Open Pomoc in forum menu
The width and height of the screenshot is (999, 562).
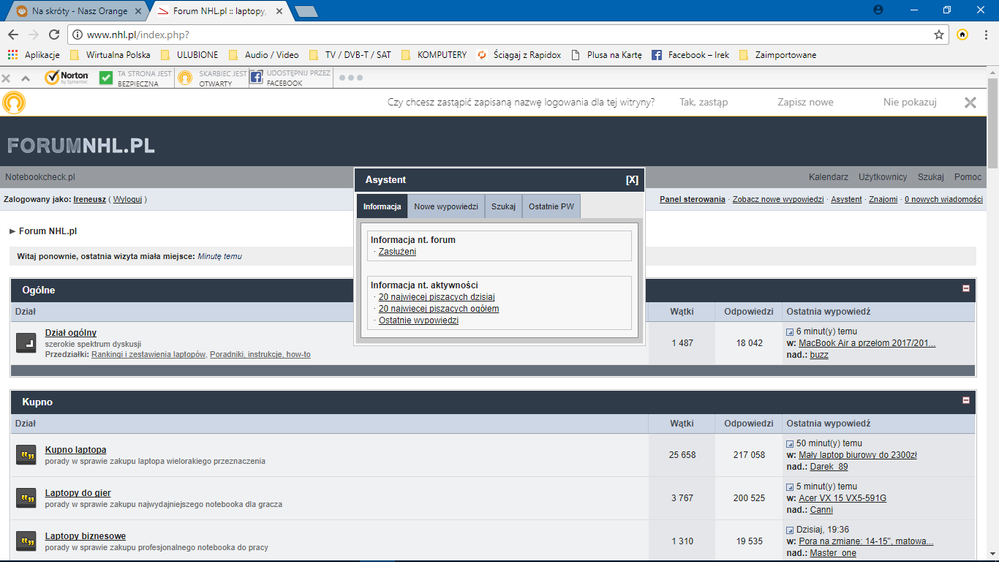click(x=968, y=177)
